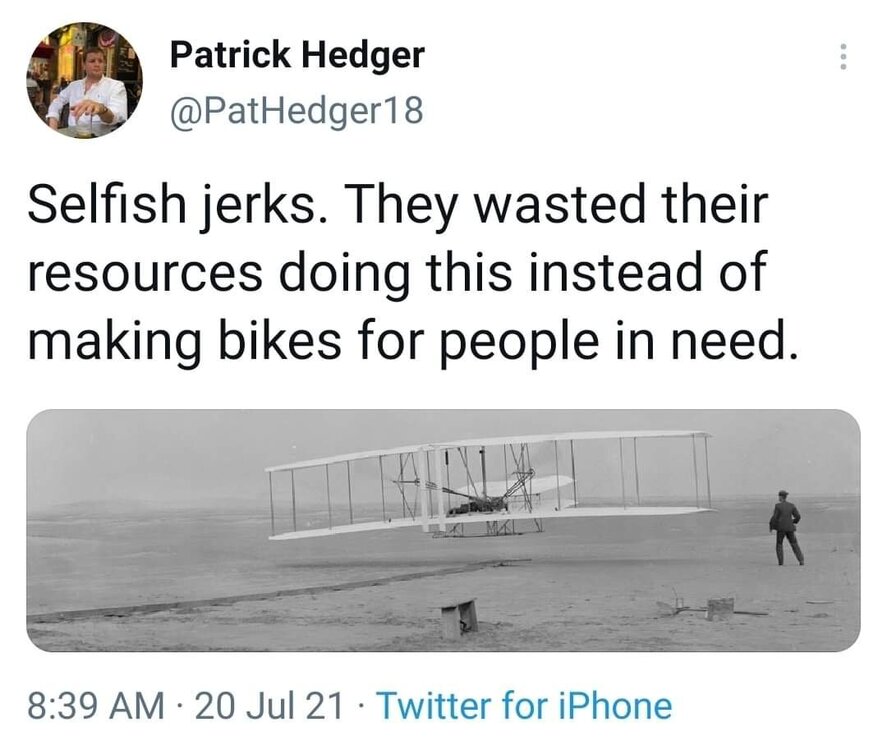Screen dimensions: 887x750
Task: Open the Patrick Hedger display name
Action: 297,55
